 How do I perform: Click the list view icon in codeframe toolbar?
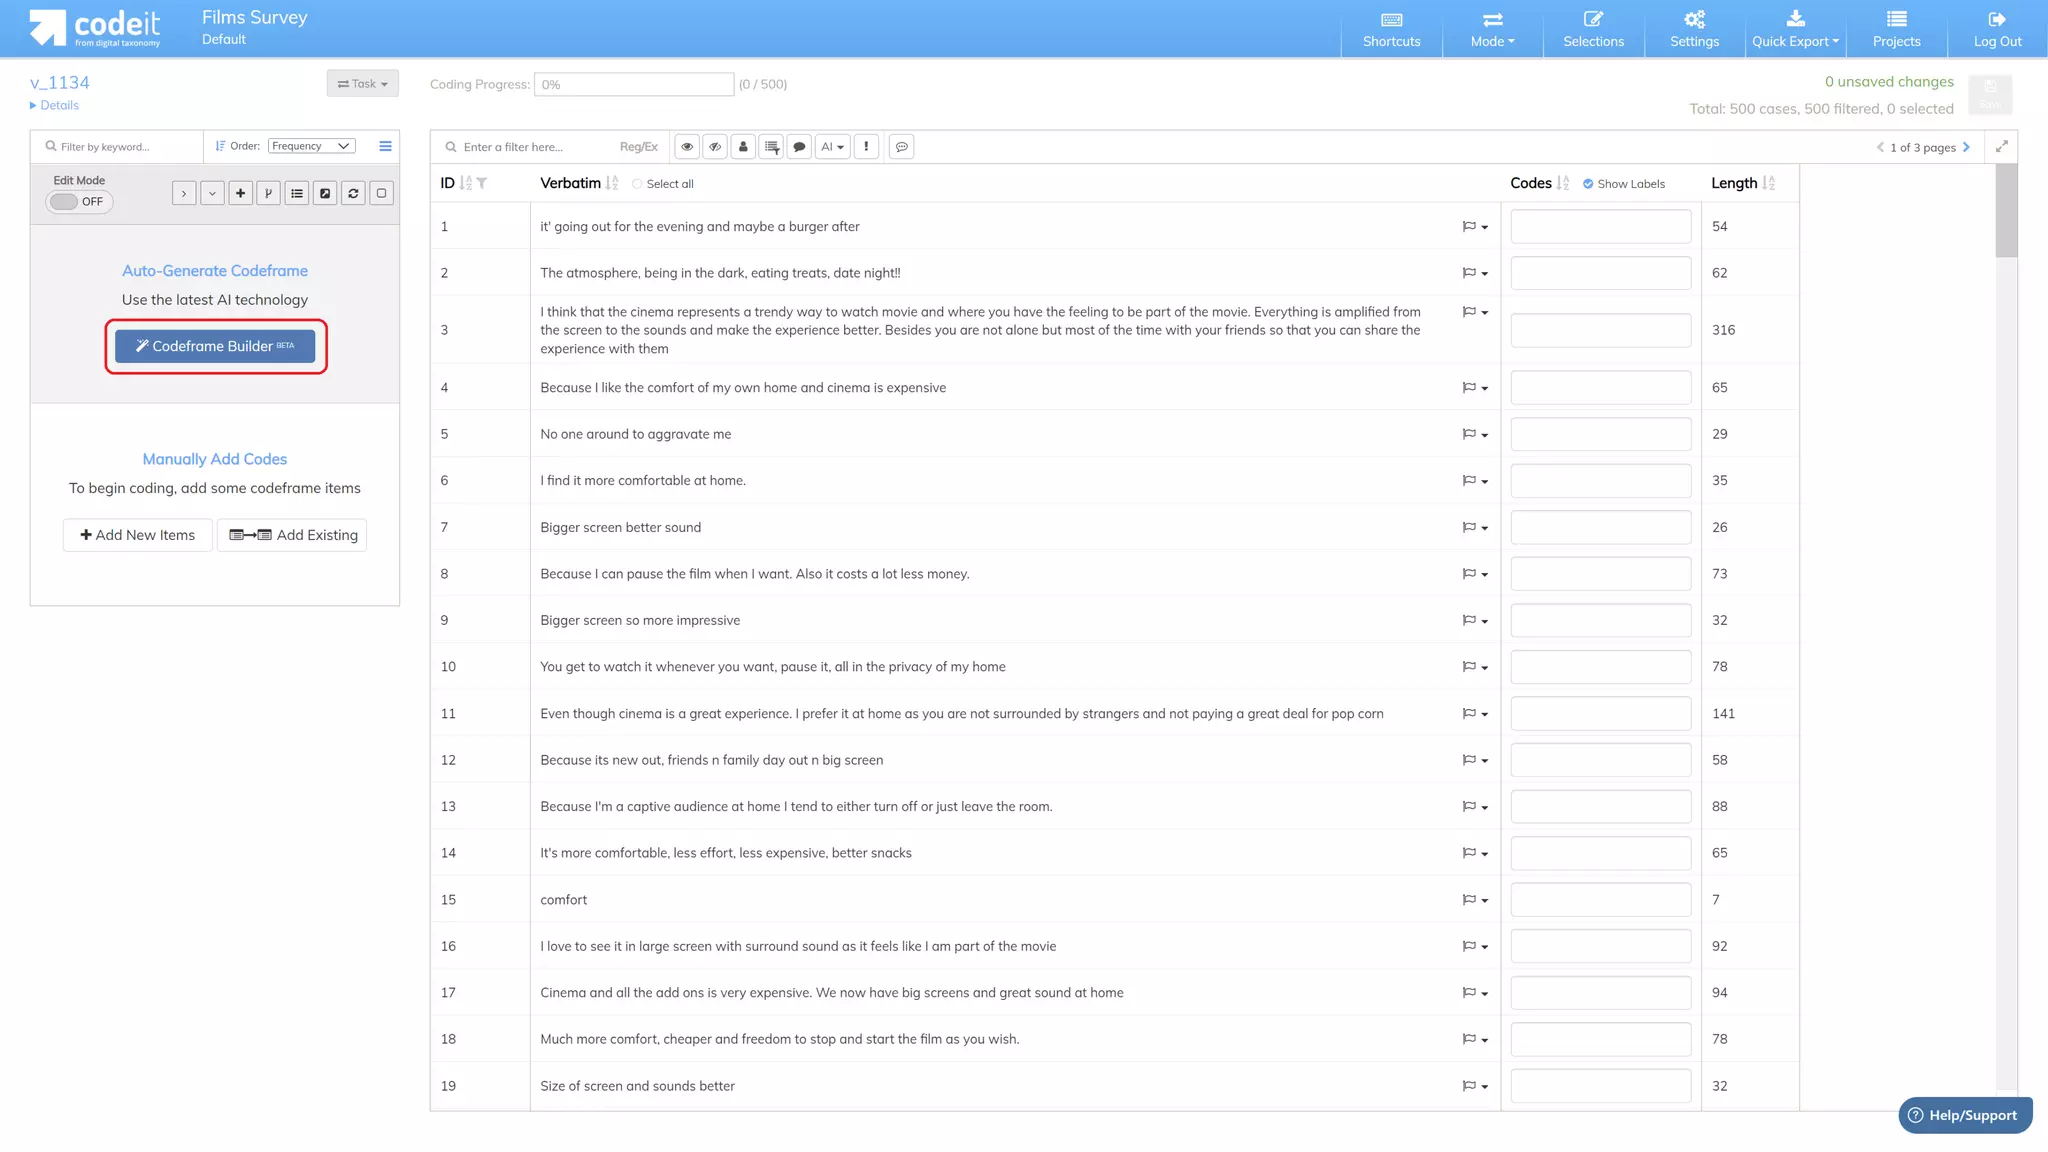[297, 193]
